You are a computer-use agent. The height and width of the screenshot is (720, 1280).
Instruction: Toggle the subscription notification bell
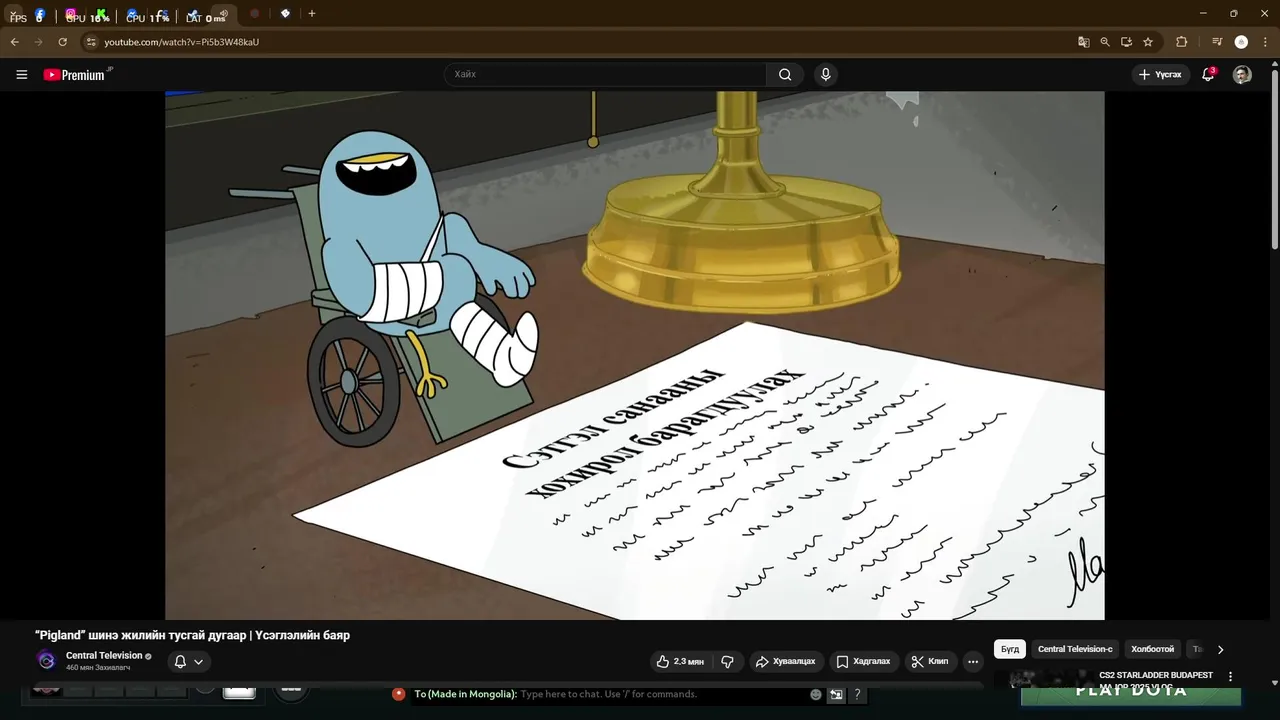[x=188, y=661]
